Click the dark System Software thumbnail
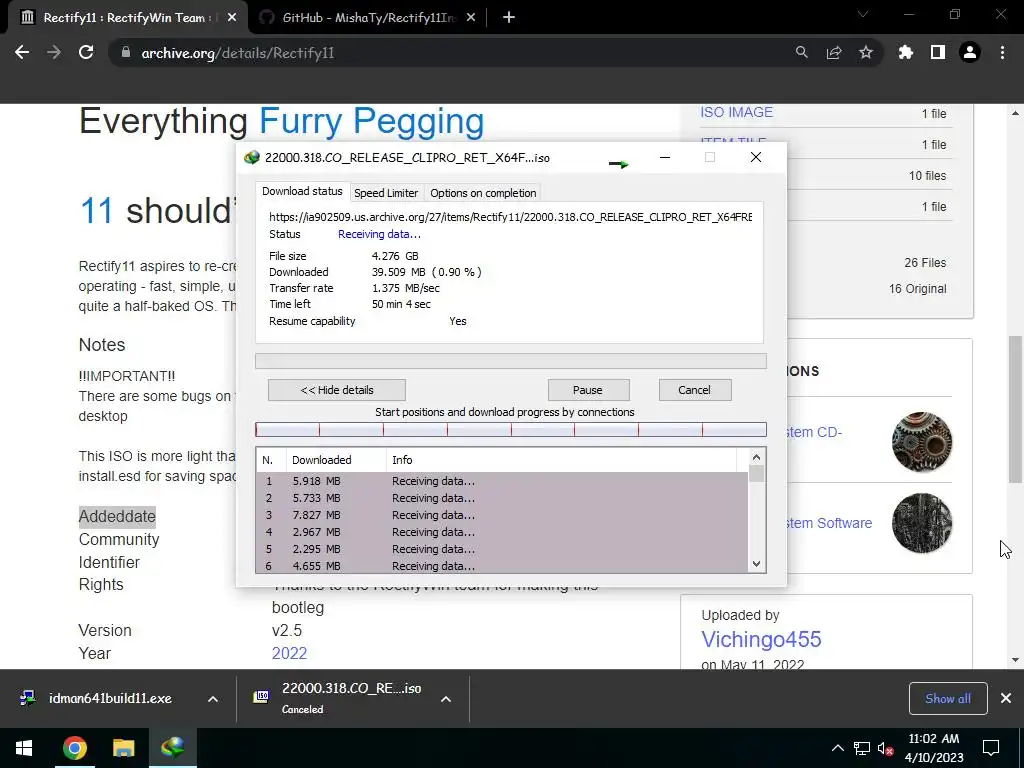This screenshot has height=768, width=1024. click(921, 523)
